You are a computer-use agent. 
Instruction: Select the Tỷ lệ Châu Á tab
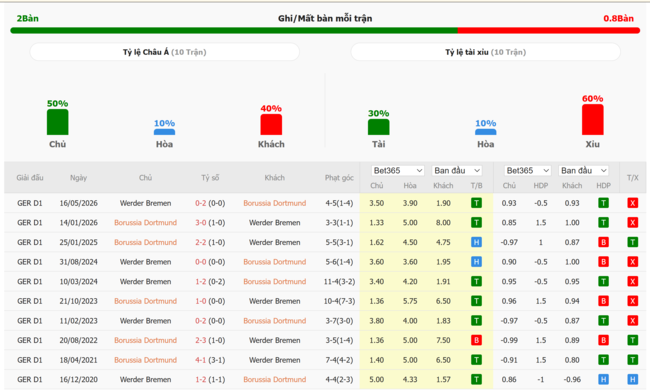[165, 52]
